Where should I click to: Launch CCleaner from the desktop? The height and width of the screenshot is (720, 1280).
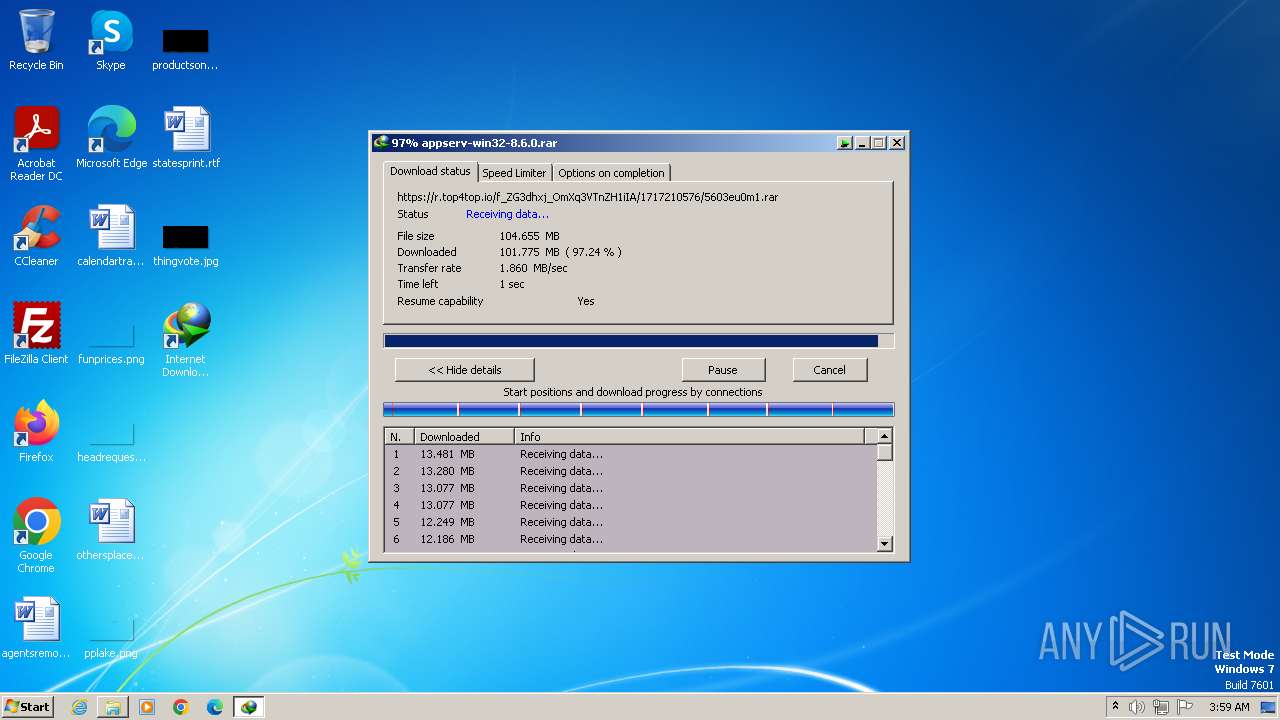click(36, 236)
